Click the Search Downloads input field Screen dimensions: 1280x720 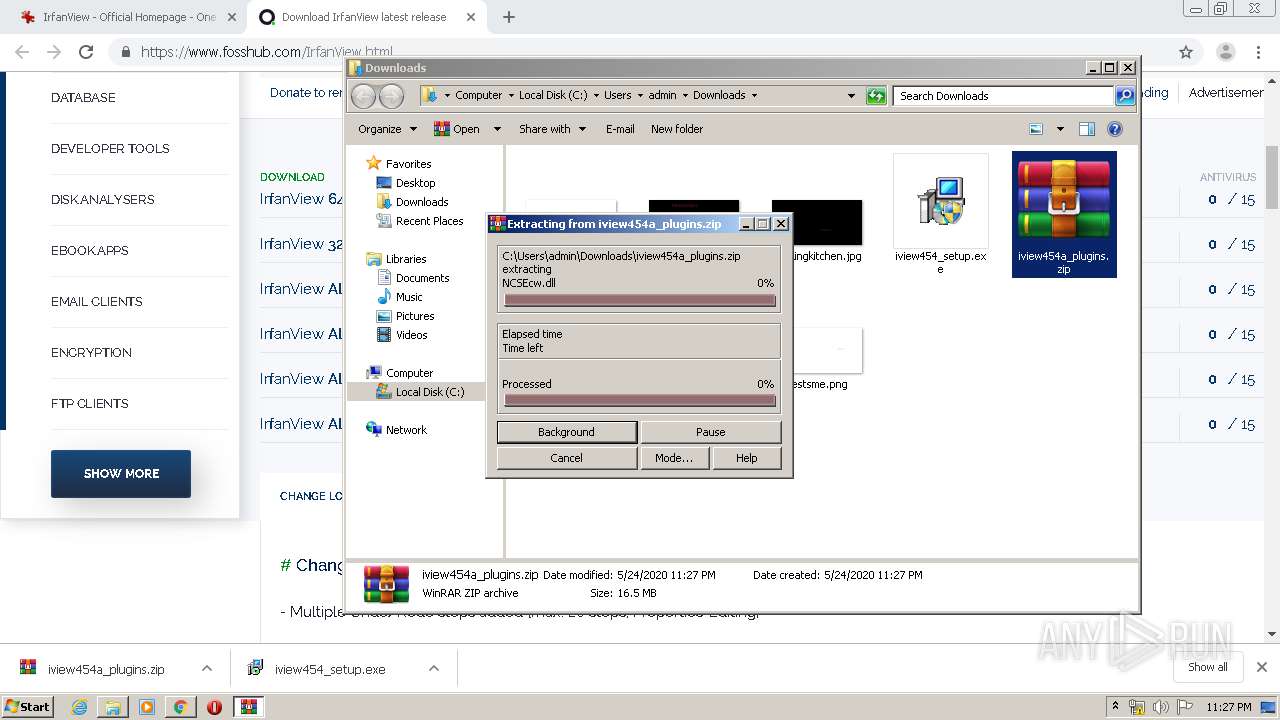1003,96
